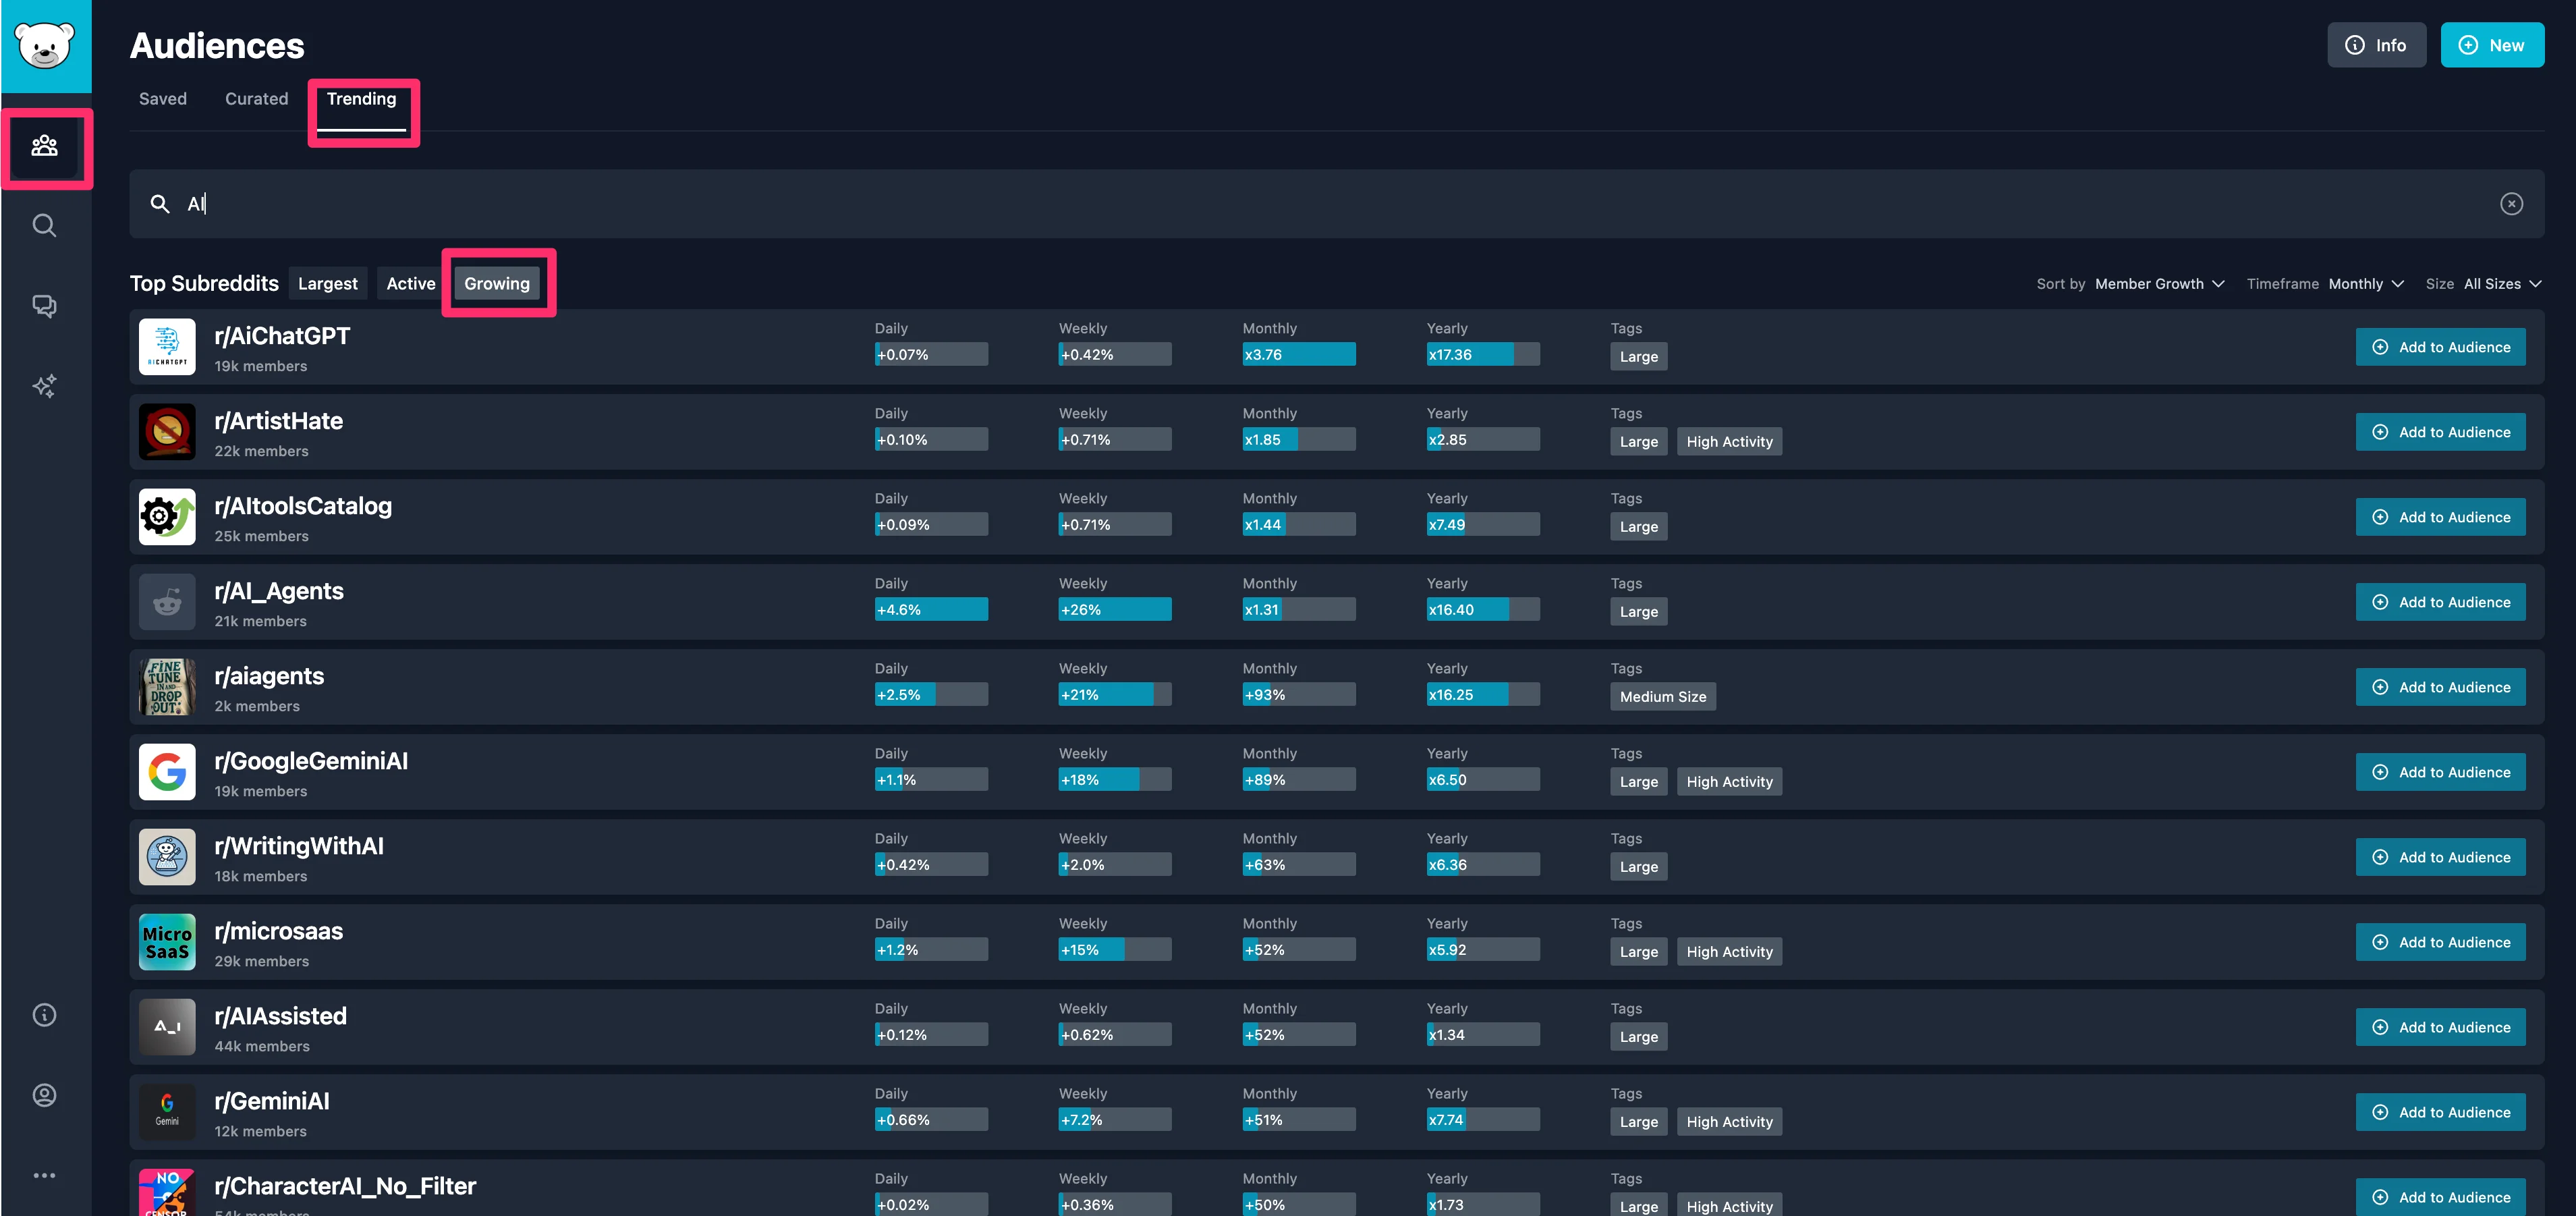This screenshot has height=1216, width=2576.
Task: Open the Audiences sidebar icon
Action: coord(45,146)
